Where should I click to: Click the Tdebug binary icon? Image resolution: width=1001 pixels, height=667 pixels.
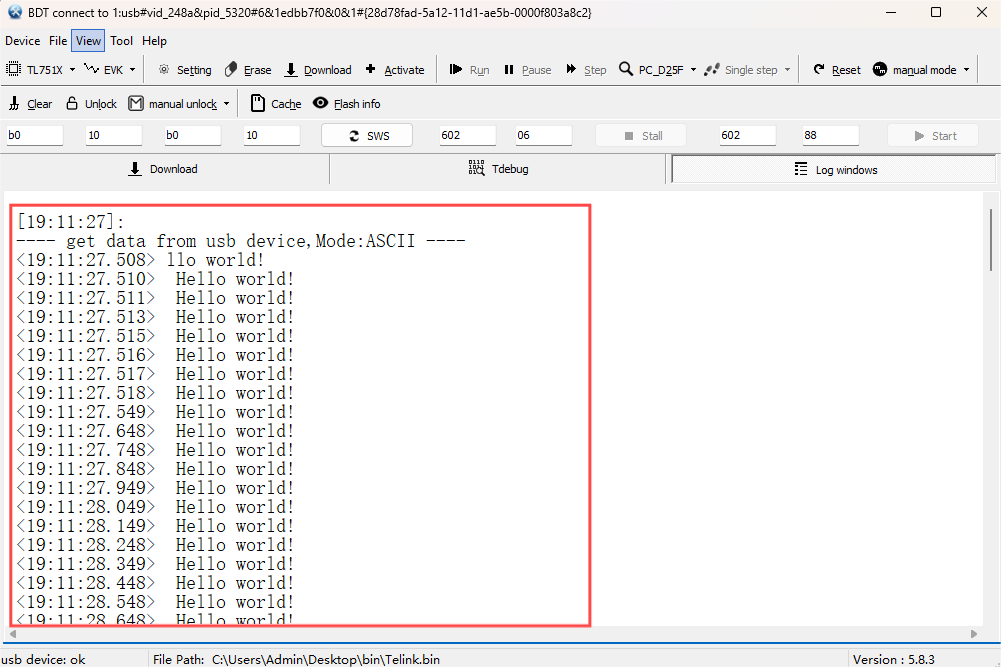[476, 168]
